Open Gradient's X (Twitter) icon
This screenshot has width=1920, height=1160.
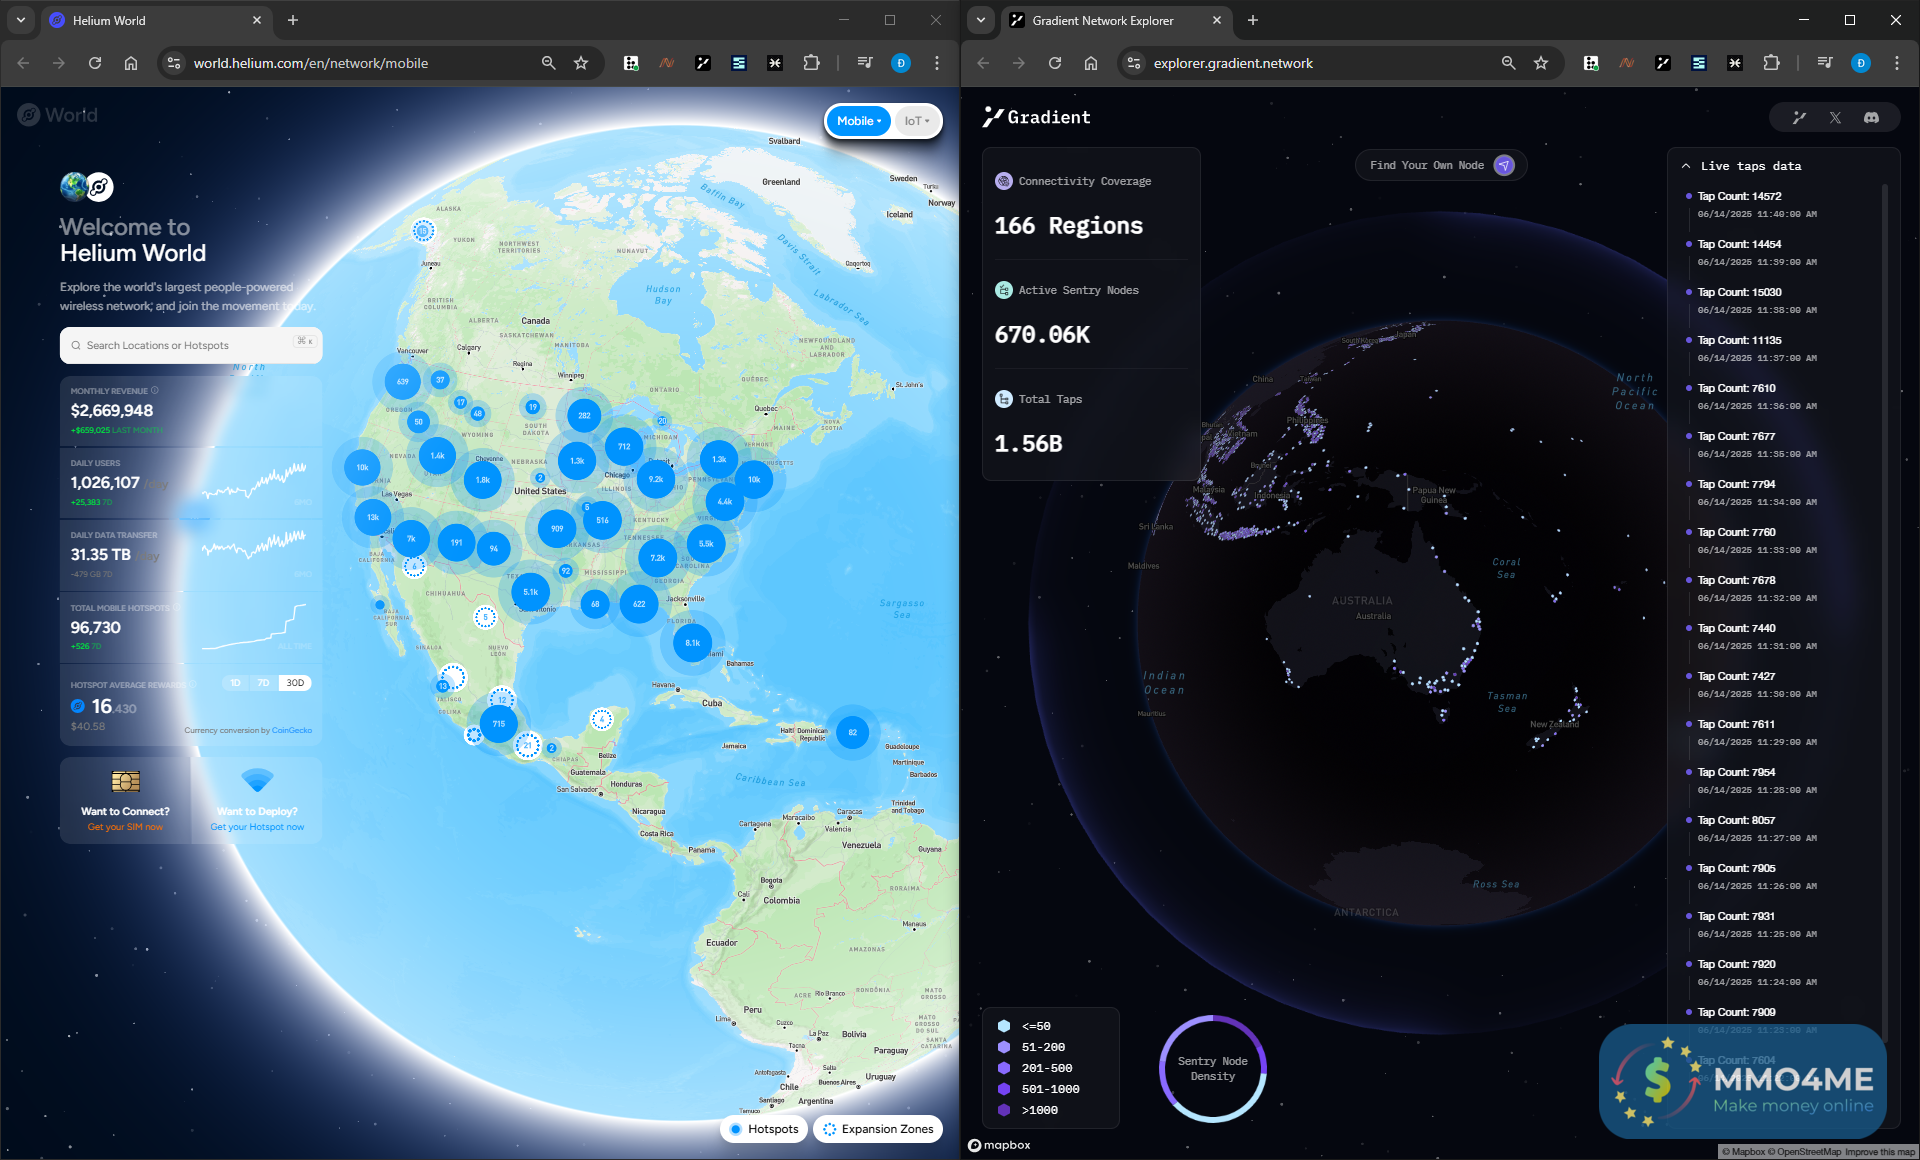pos(1835,118)
